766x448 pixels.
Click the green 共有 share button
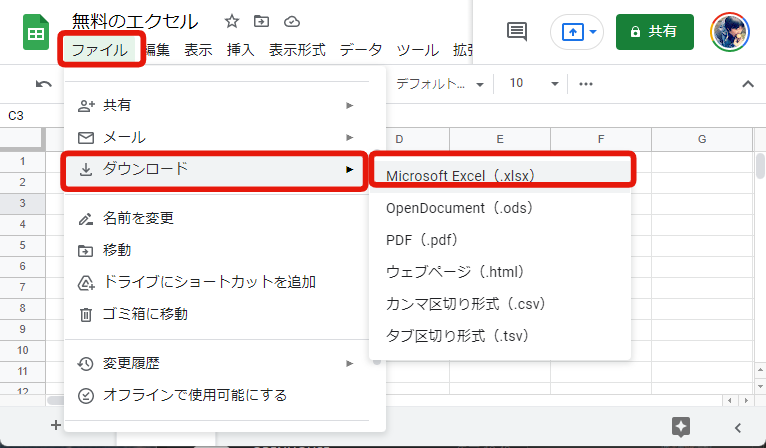click(654, 32)
